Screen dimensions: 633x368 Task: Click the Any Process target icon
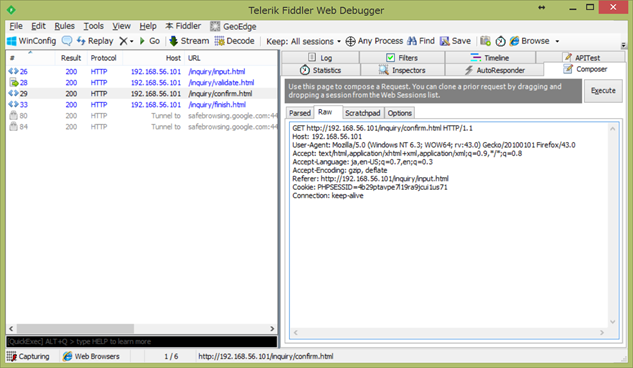point(350,41)
